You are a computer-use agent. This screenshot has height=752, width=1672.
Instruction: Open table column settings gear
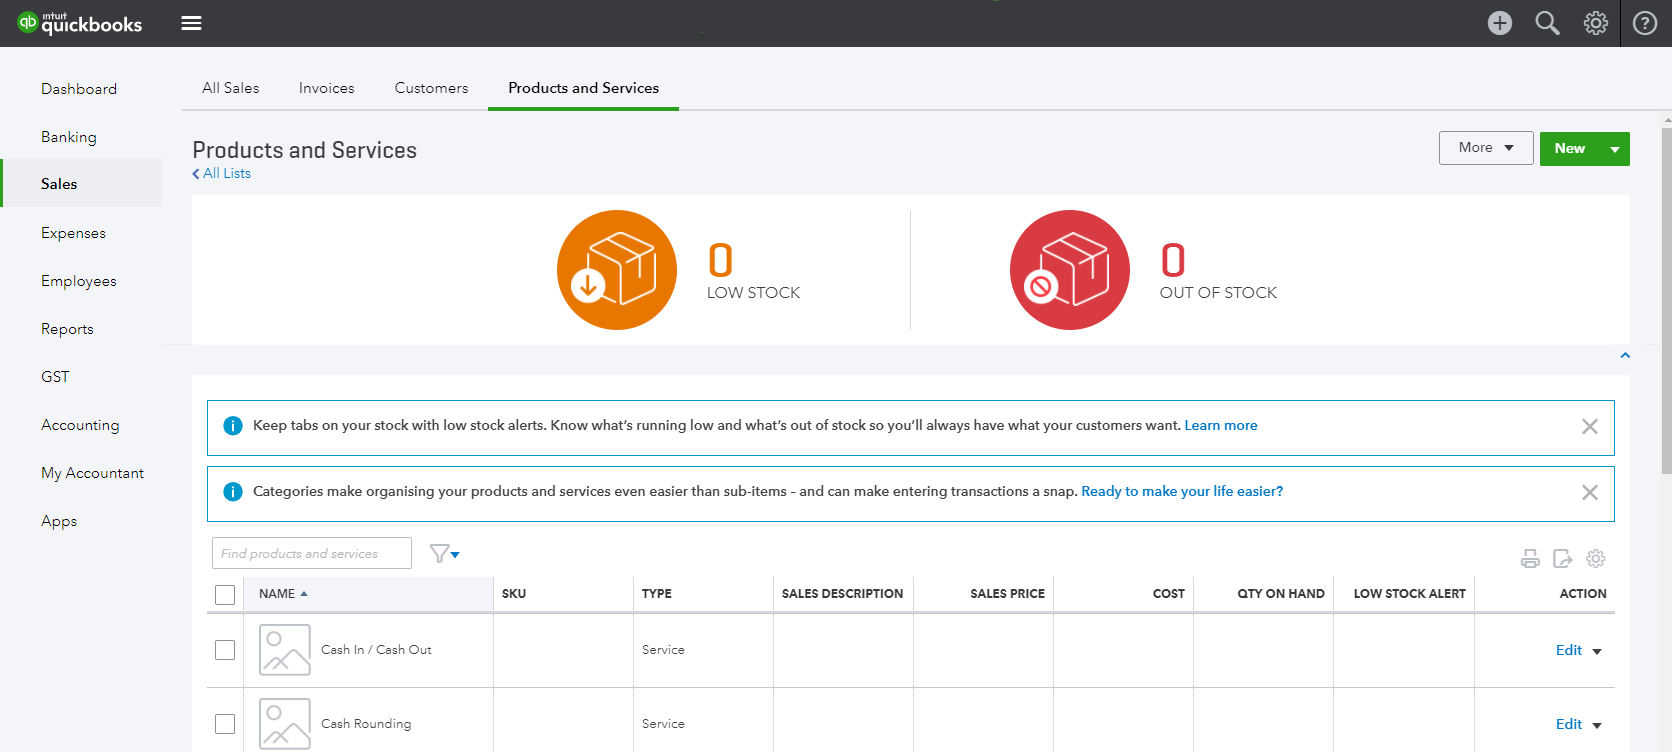pos(1596,558)
